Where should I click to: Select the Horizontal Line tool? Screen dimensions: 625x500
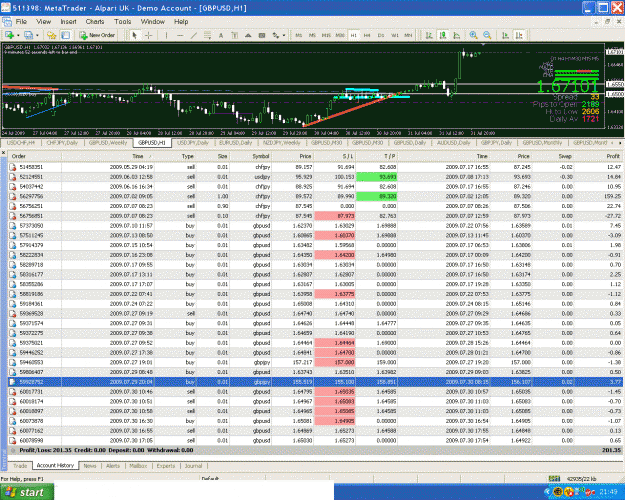pos(180,35)
